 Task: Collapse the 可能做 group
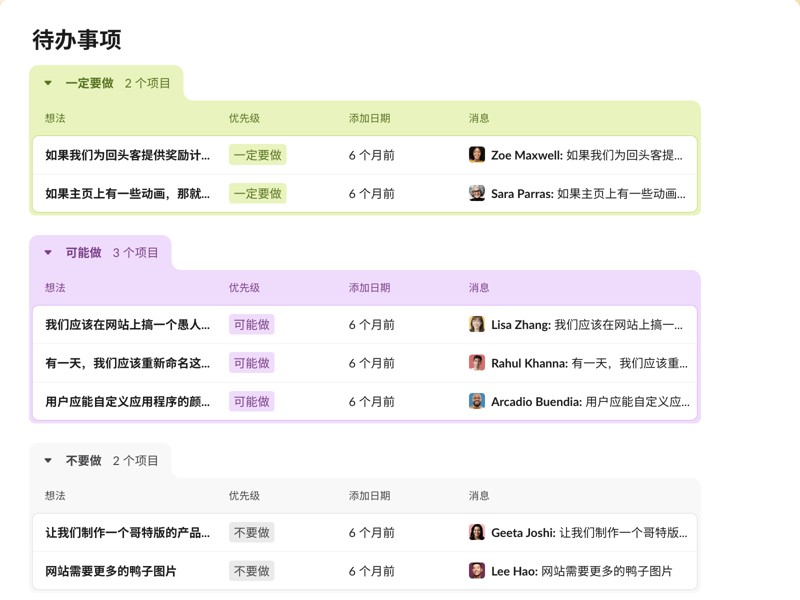(47, 253)
